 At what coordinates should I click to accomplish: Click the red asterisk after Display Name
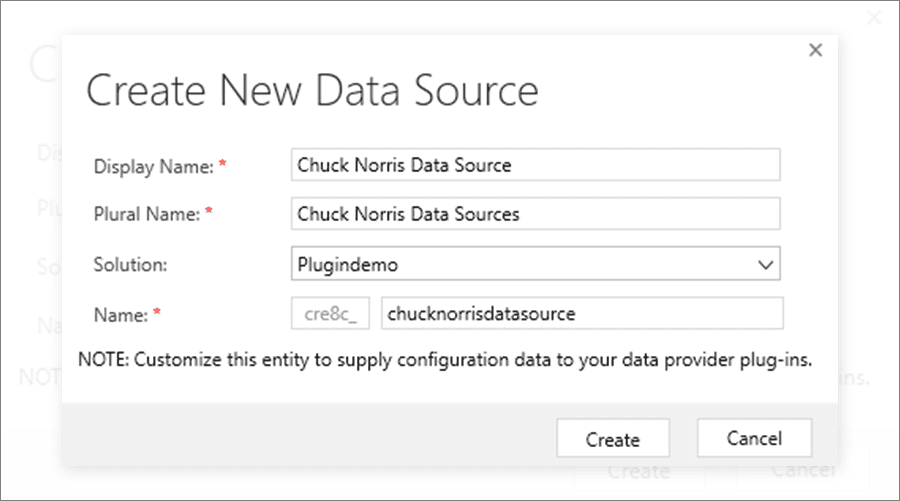click(222, 166)
